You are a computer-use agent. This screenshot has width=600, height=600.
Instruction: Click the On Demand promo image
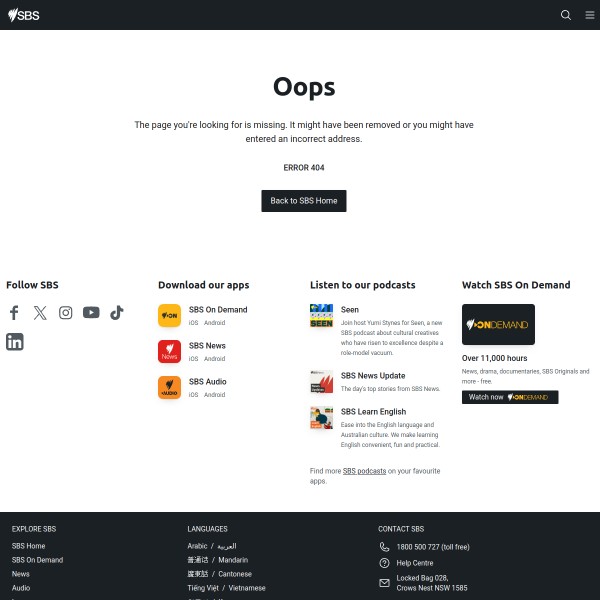click(x=498, y=324)
